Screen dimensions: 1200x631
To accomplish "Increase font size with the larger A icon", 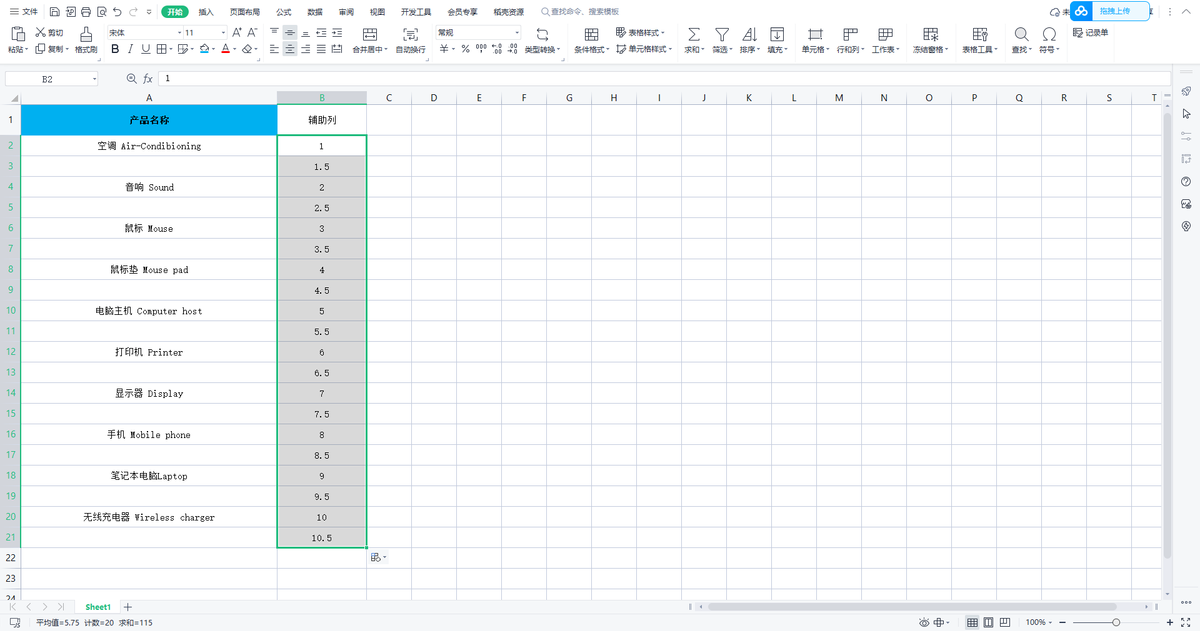I will point(237,32).
